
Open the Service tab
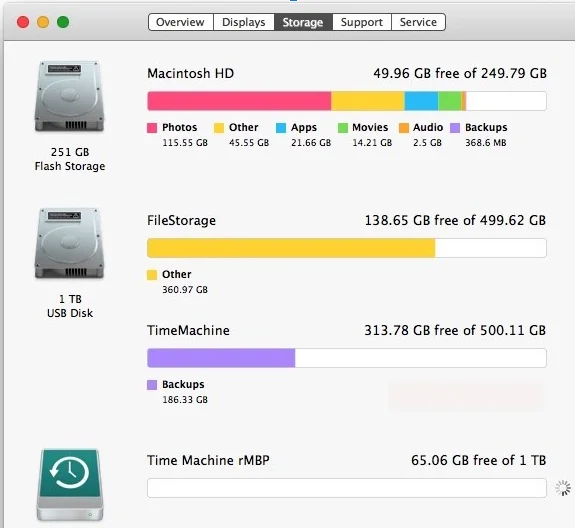click(418, 22)
